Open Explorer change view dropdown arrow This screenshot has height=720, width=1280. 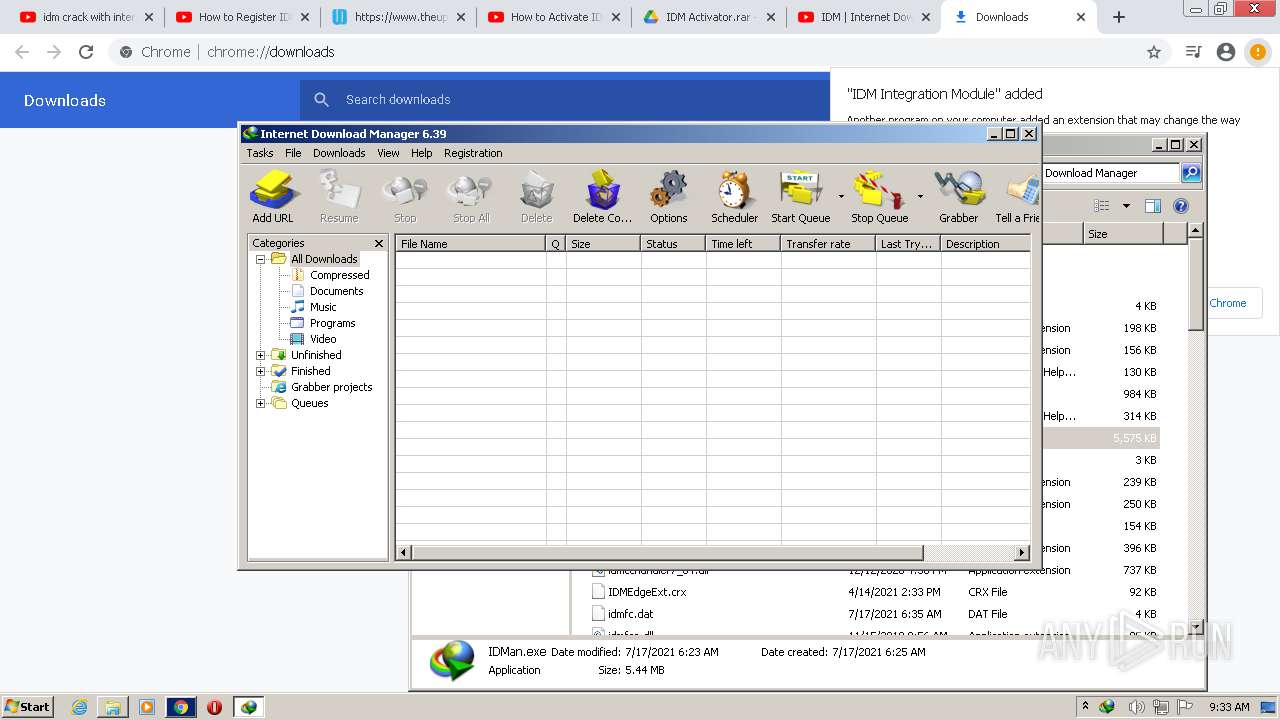(x=1126, y=206)
